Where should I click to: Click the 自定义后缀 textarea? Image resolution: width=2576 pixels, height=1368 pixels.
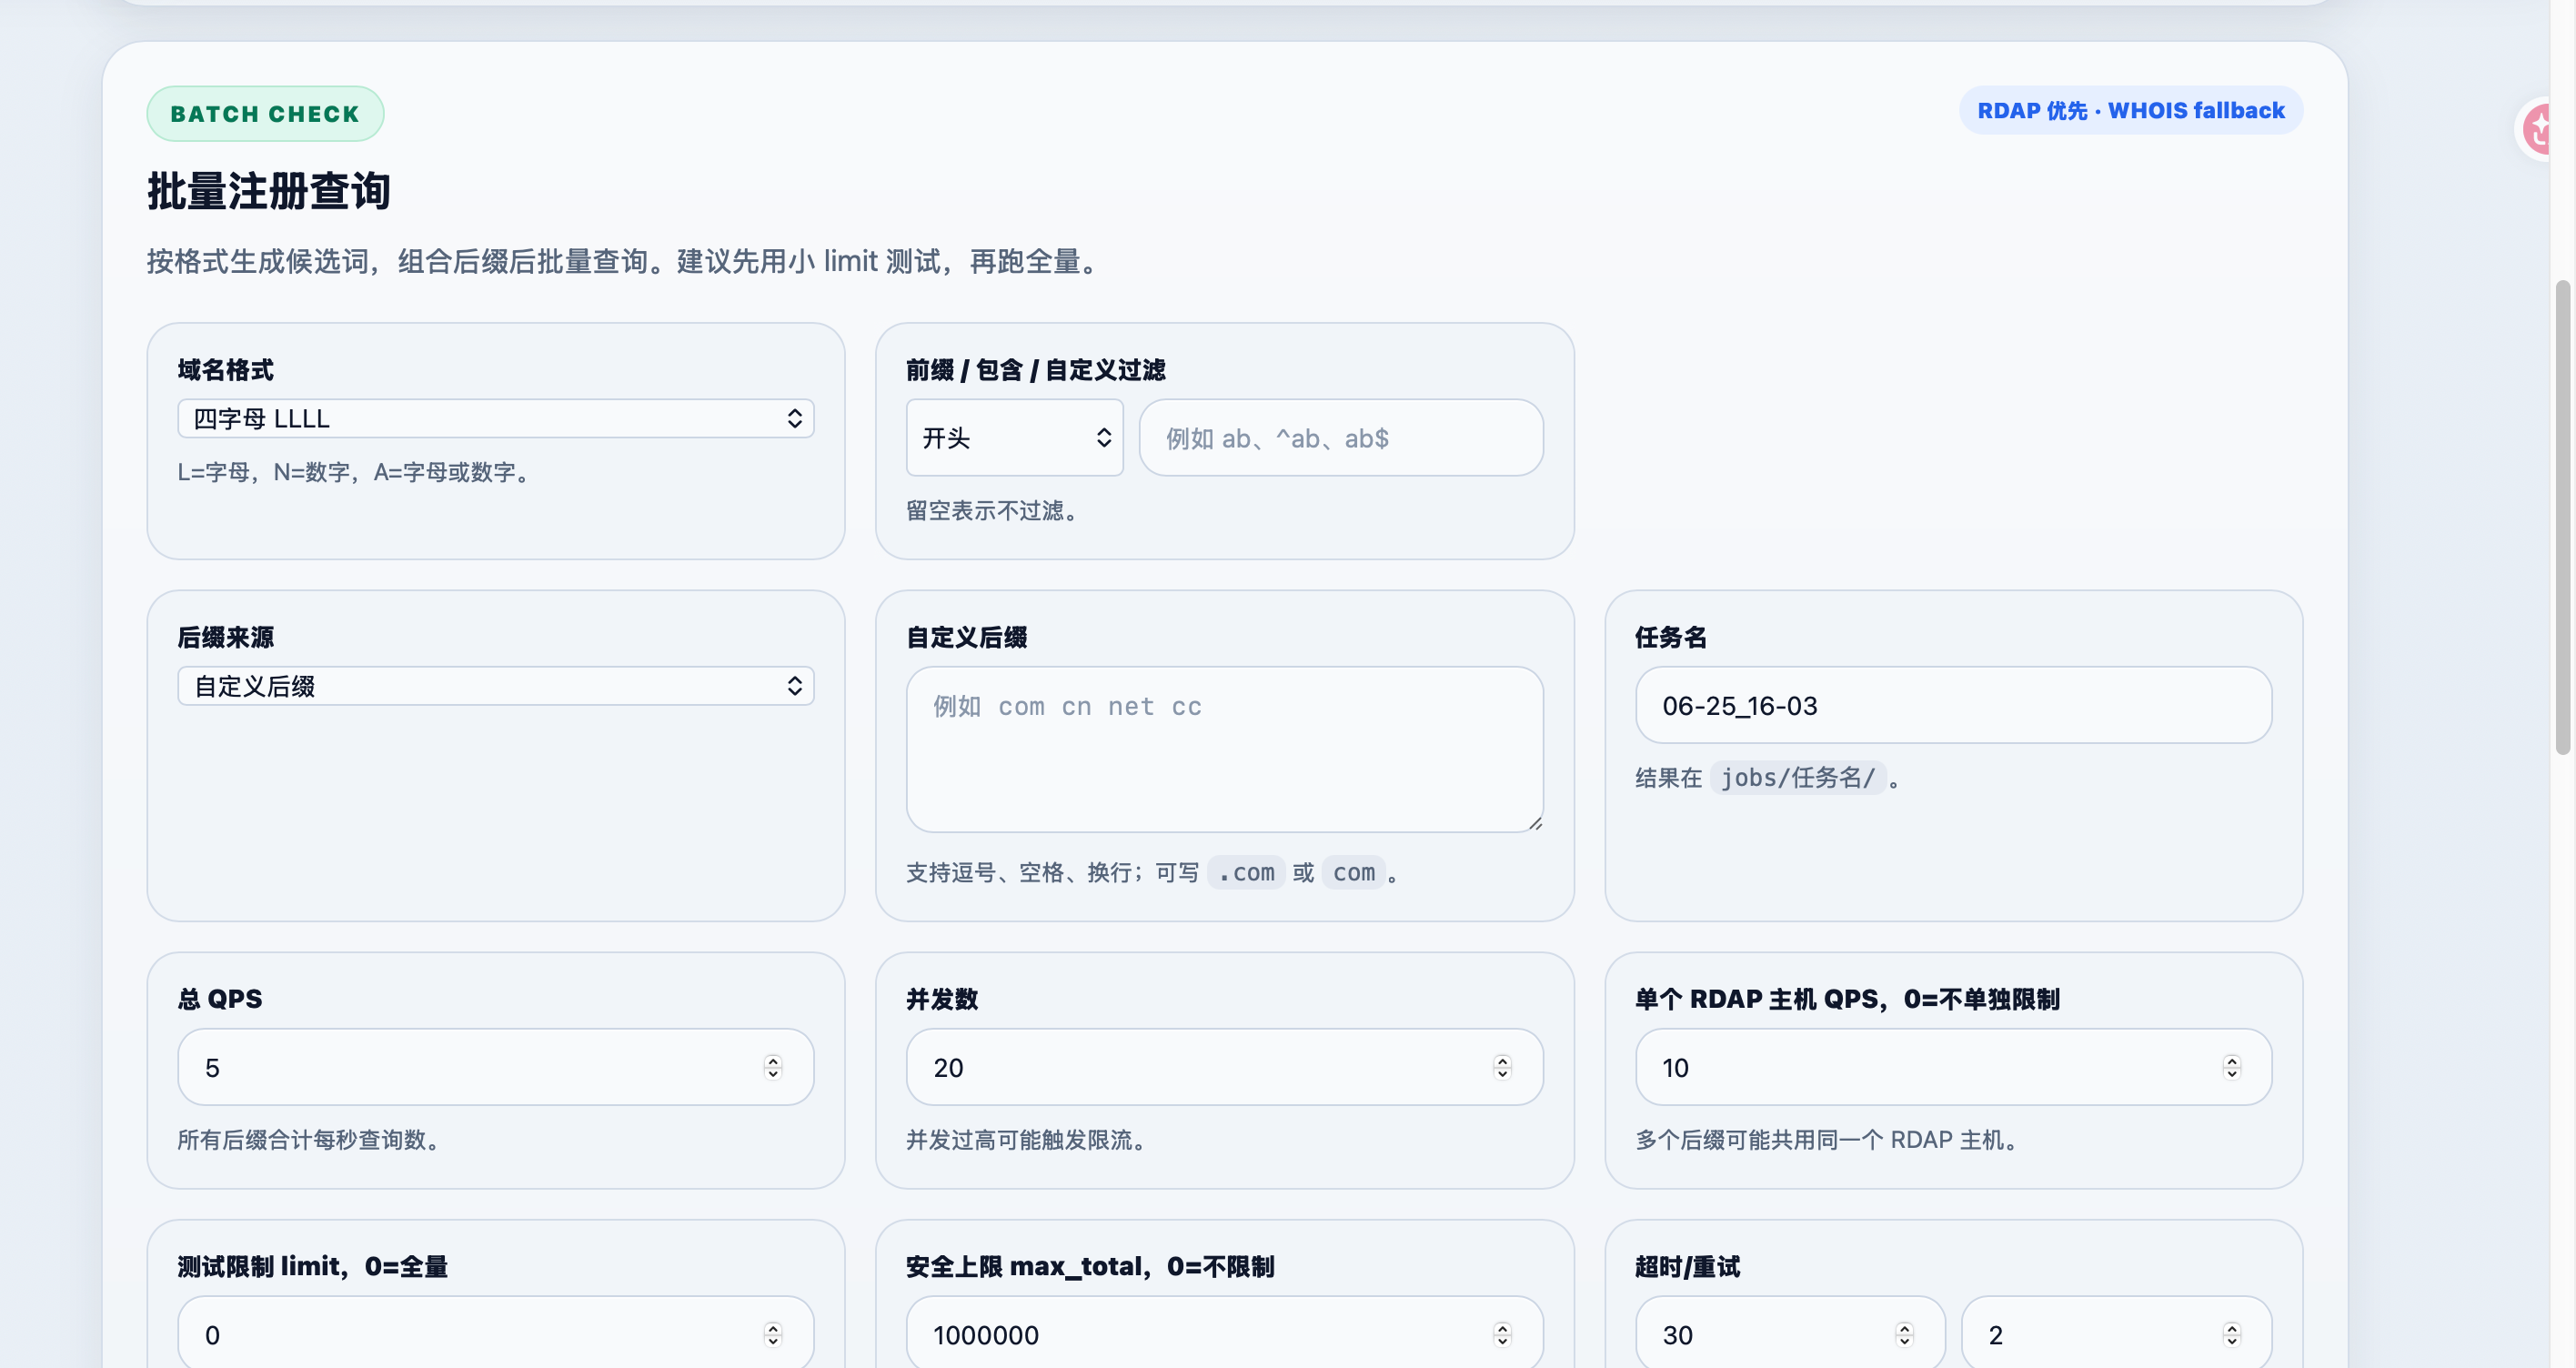1224,749
